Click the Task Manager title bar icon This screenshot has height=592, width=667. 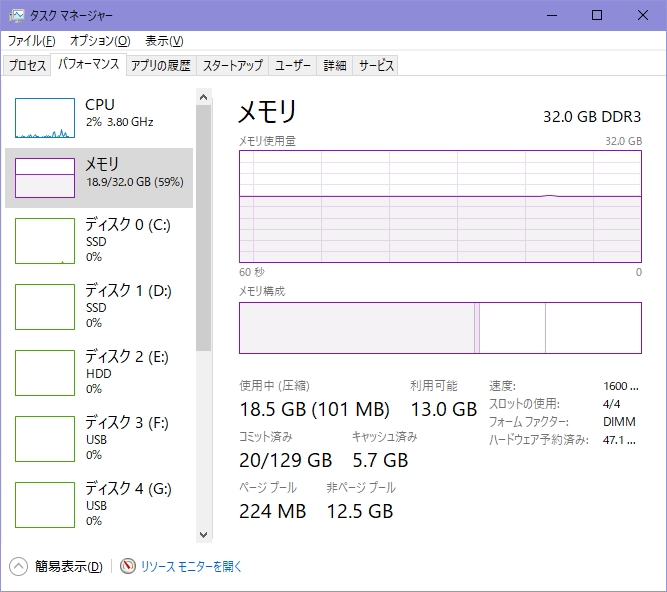point(17,15)
